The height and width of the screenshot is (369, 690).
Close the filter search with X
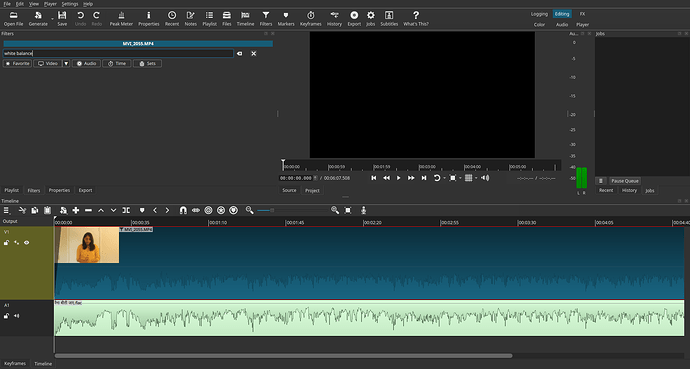(x=253, y=54)
